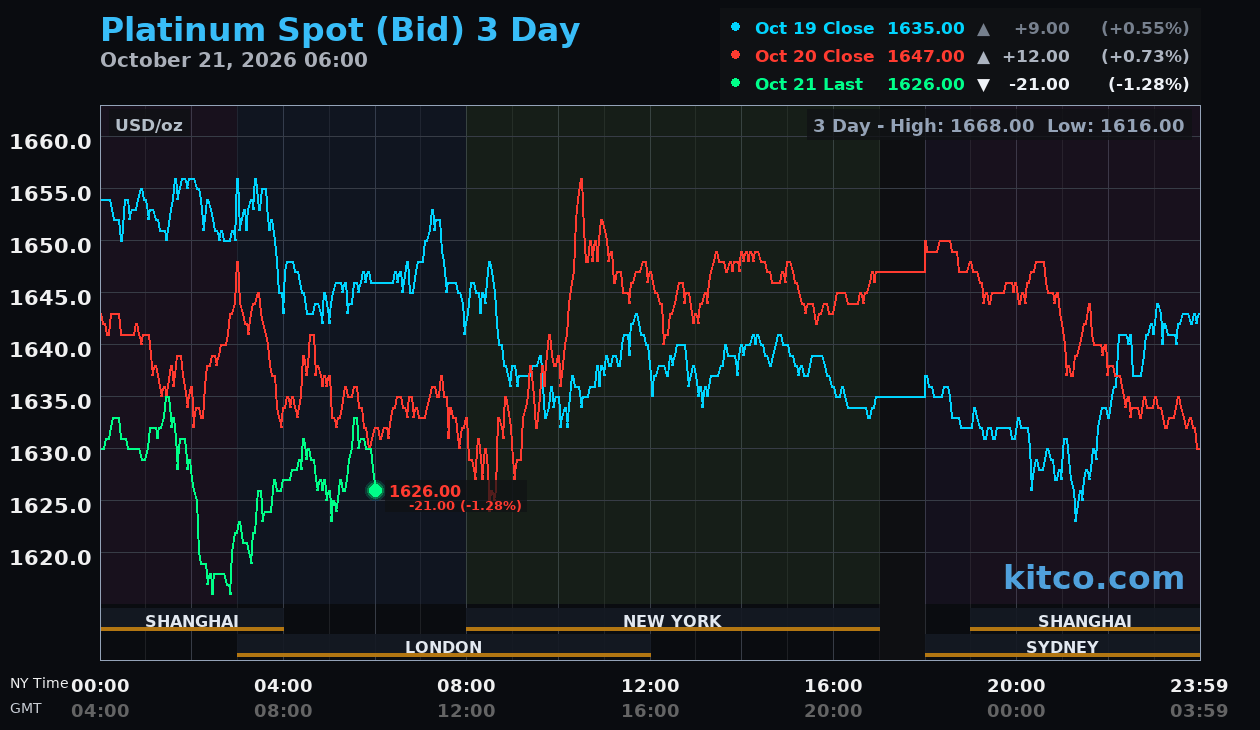Click the 1660.0 y-axis label
Image resolution: width=1260 pixels, height=730 pixels.
pyautogui.click(x=50, y=141)
